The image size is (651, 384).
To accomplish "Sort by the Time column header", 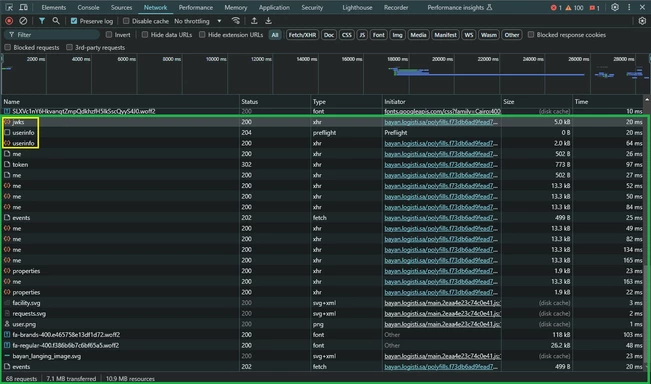I will [608, 102].
